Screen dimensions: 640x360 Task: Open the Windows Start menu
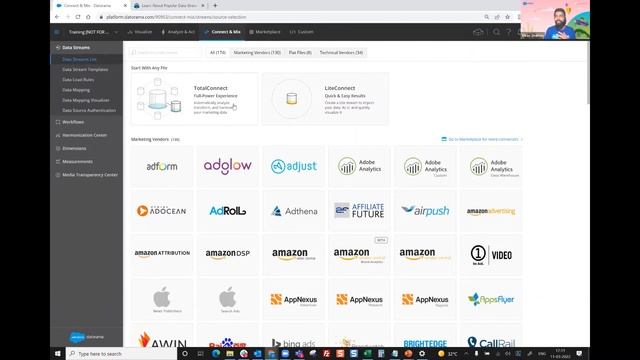pos(58,353)
